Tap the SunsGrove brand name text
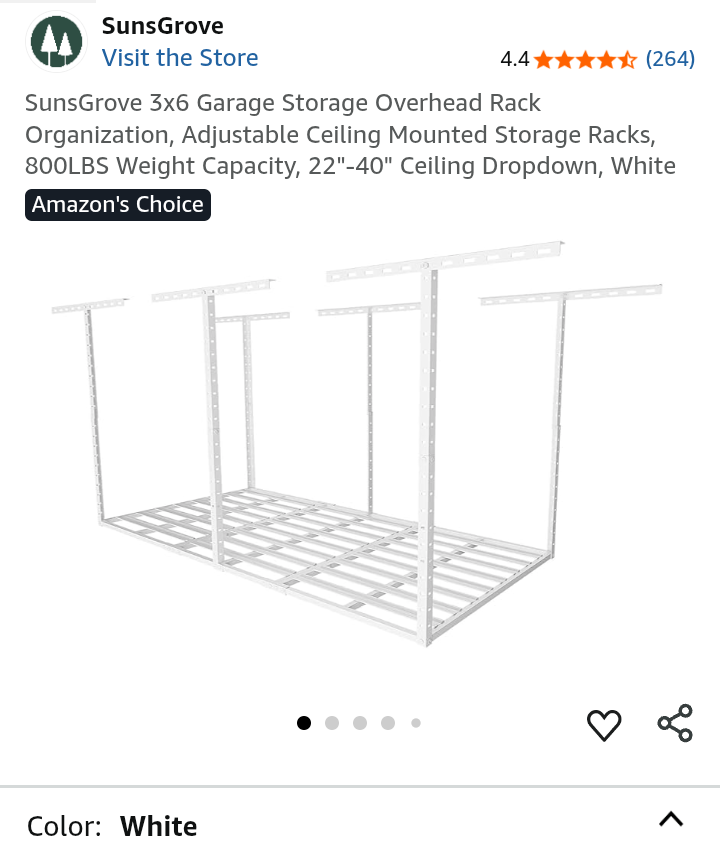 [x=162, y=26]
